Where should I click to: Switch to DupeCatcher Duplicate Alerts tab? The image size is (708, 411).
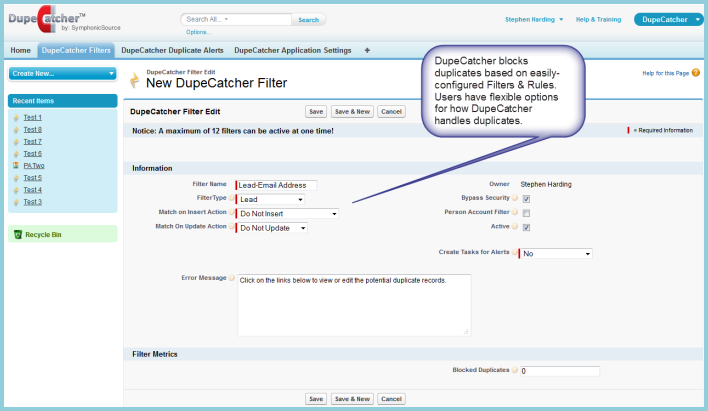point(173,50)
